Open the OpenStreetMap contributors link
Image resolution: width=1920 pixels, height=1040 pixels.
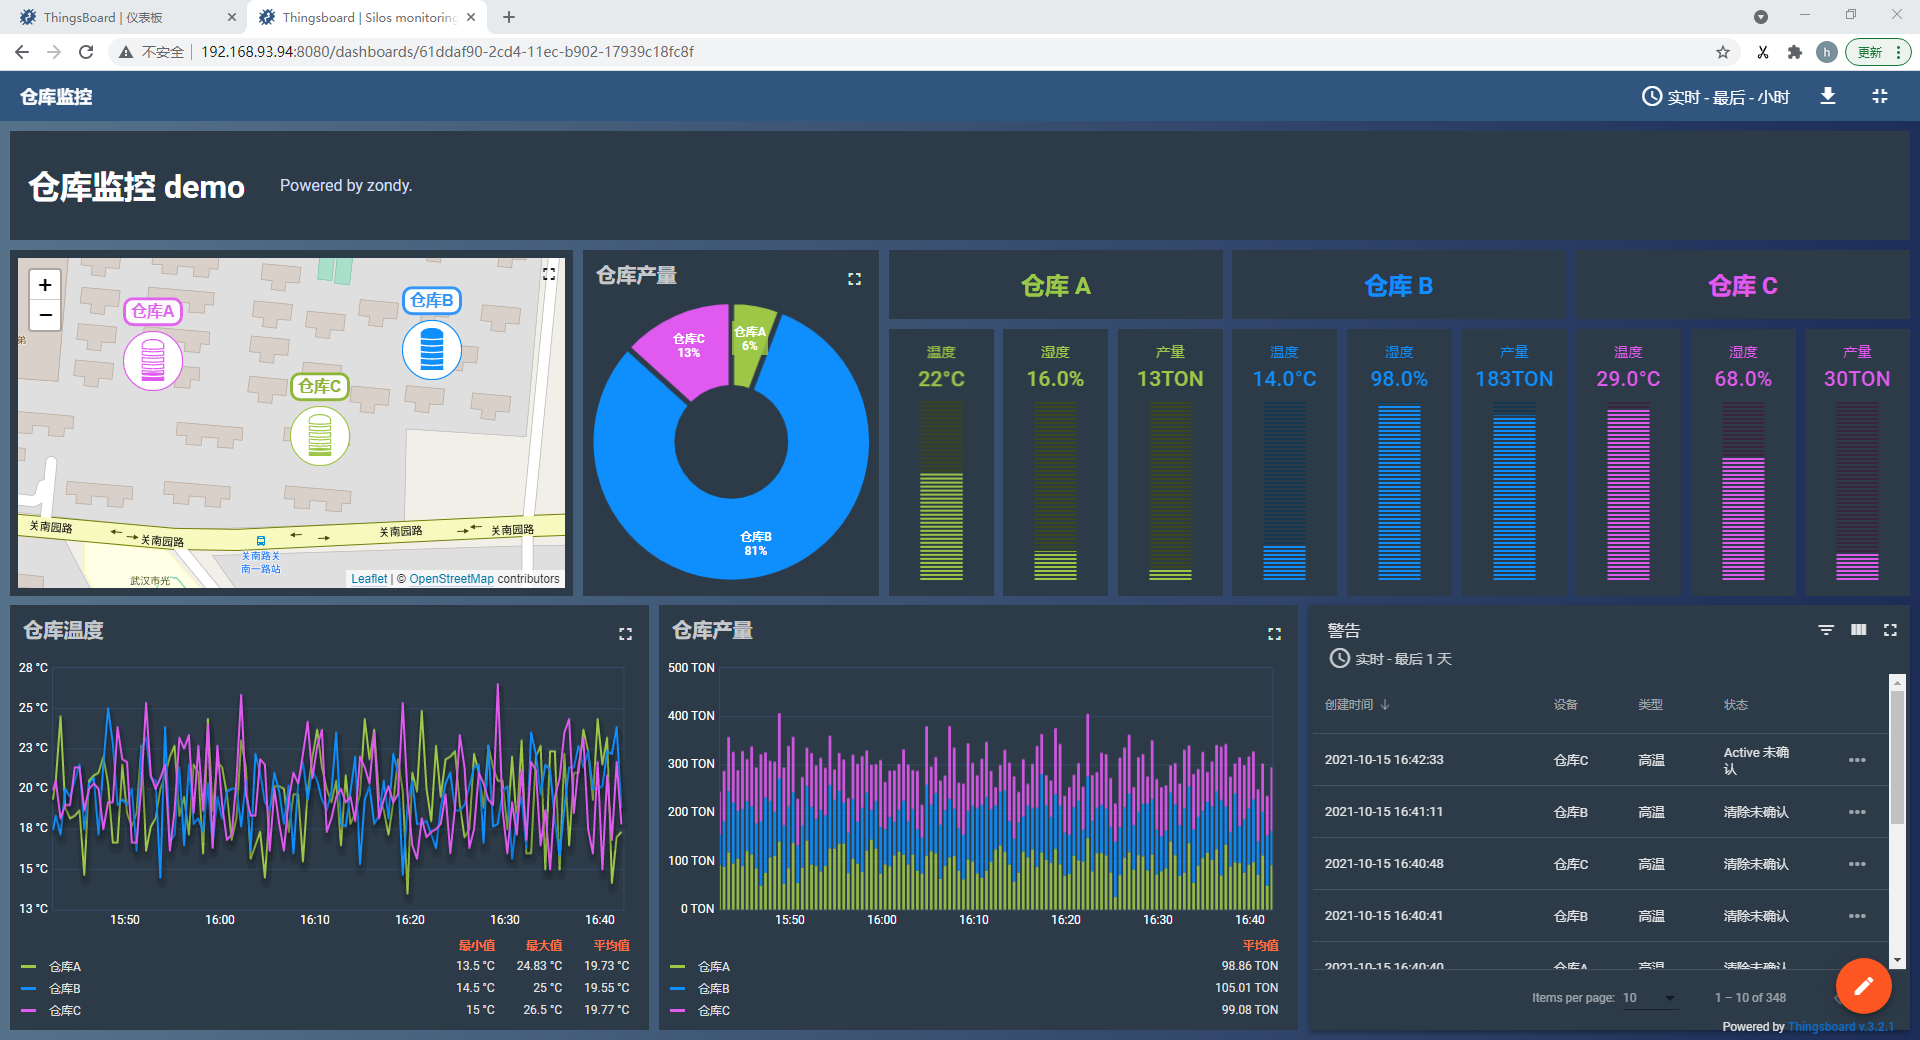click(451, 579)
